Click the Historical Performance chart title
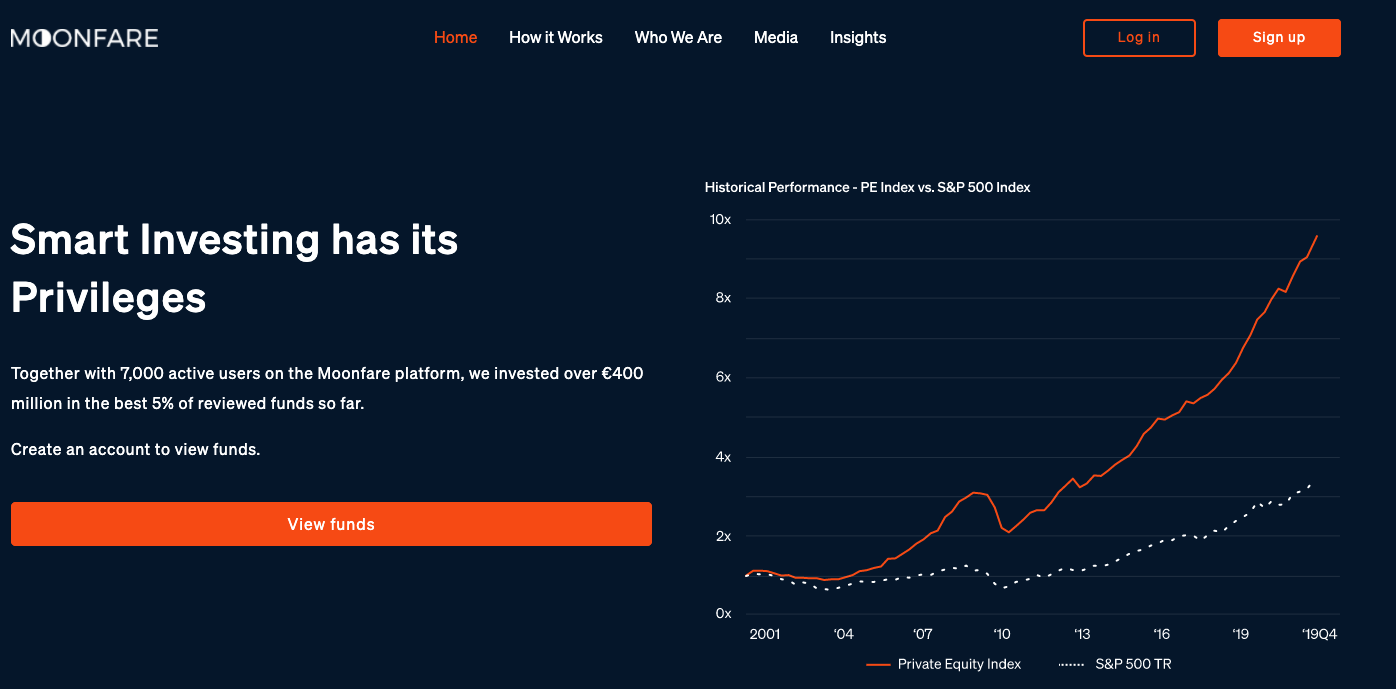The image size is (1396, 689). coord(867,187)
